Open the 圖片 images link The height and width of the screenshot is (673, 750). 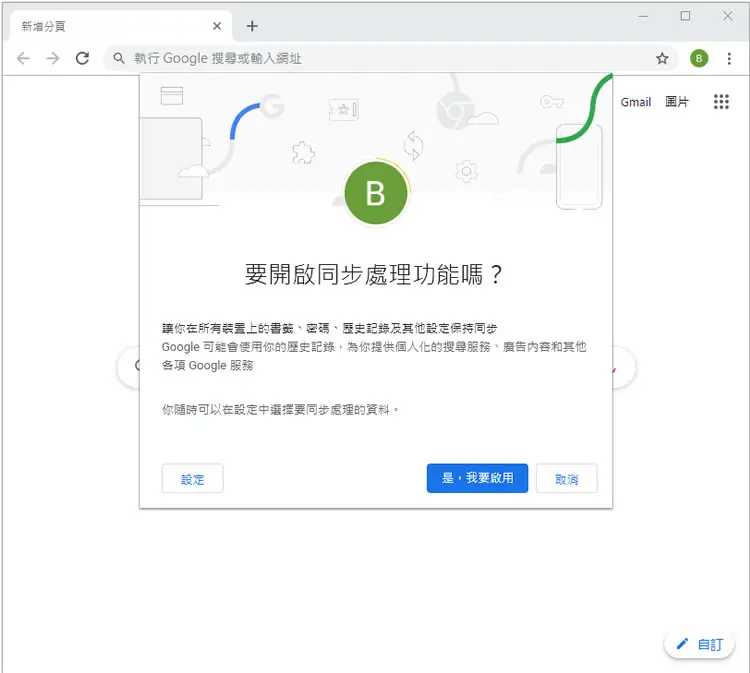(677, 102)
